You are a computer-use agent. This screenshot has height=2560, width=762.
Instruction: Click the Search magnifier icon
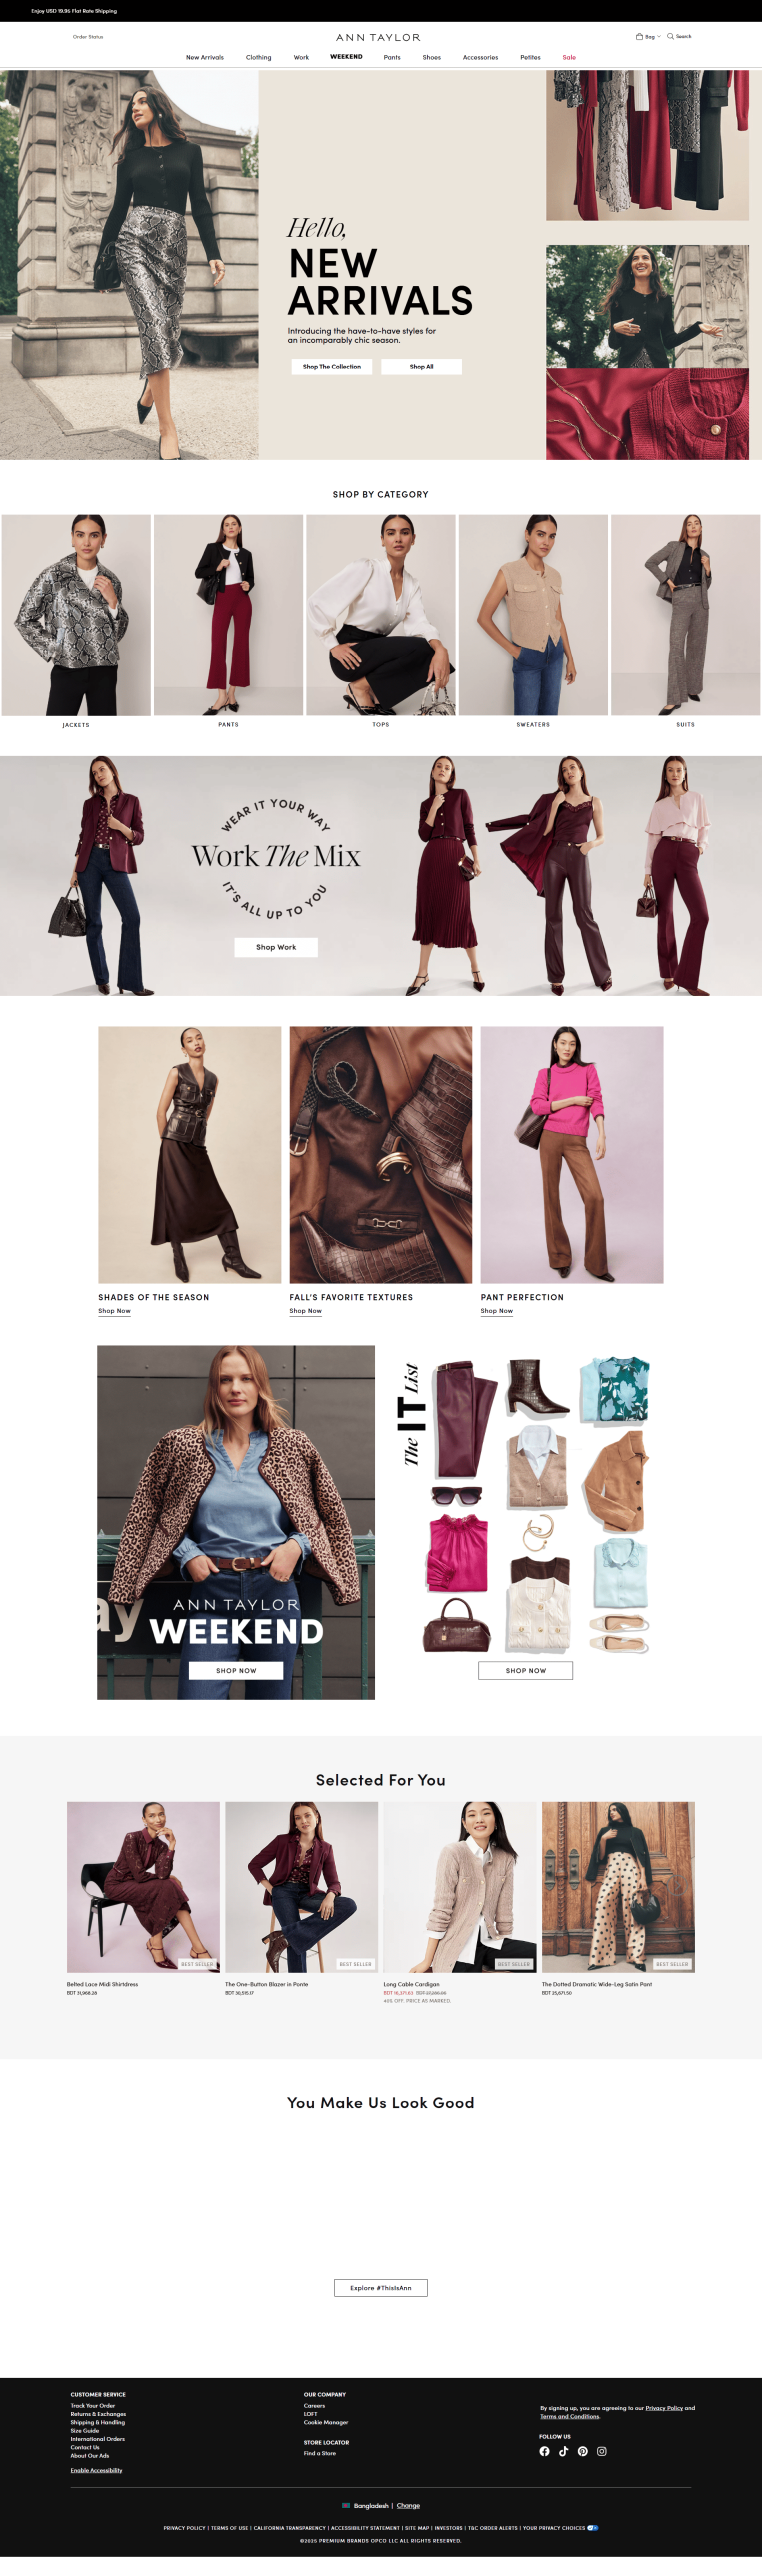(670, 36)
